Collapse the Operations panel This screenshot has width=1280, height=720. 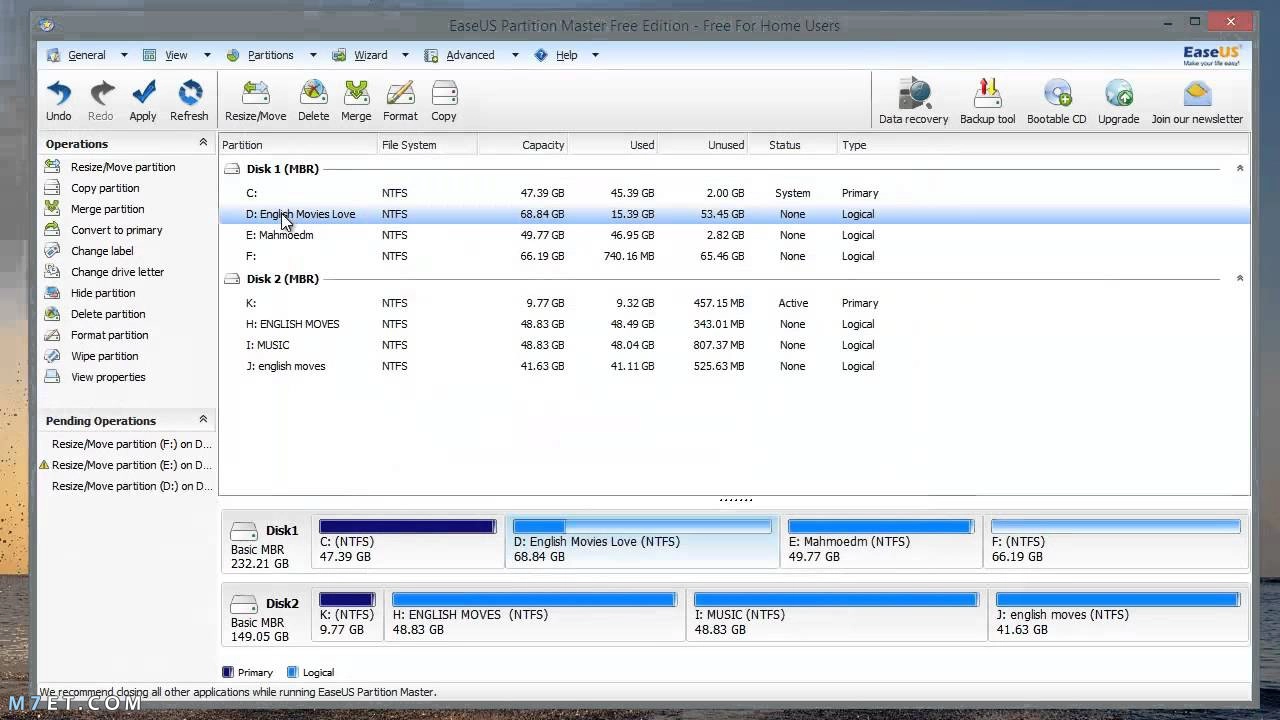tap(203, 143)
